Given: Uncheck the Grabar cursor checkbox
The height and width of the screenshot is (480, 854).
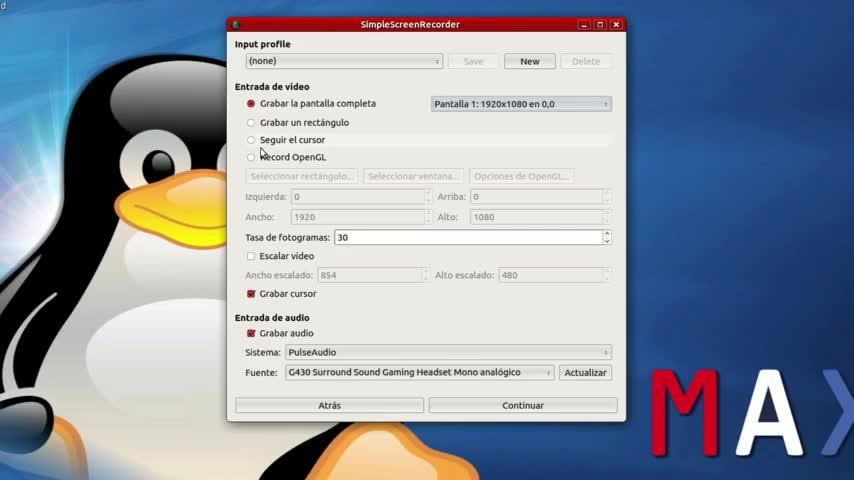Looking at the screenshot, I should pyautogui.click(x=251, y=294).
